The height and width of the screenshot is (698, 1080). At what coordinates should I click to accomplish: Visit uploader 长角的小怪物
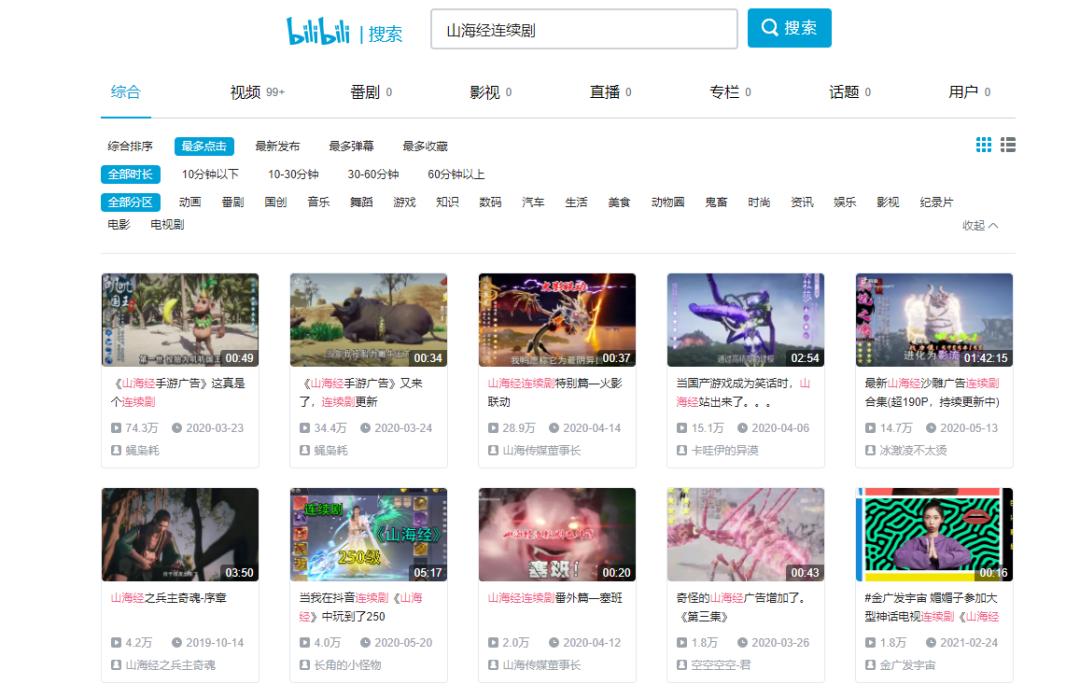click(348, 665)
